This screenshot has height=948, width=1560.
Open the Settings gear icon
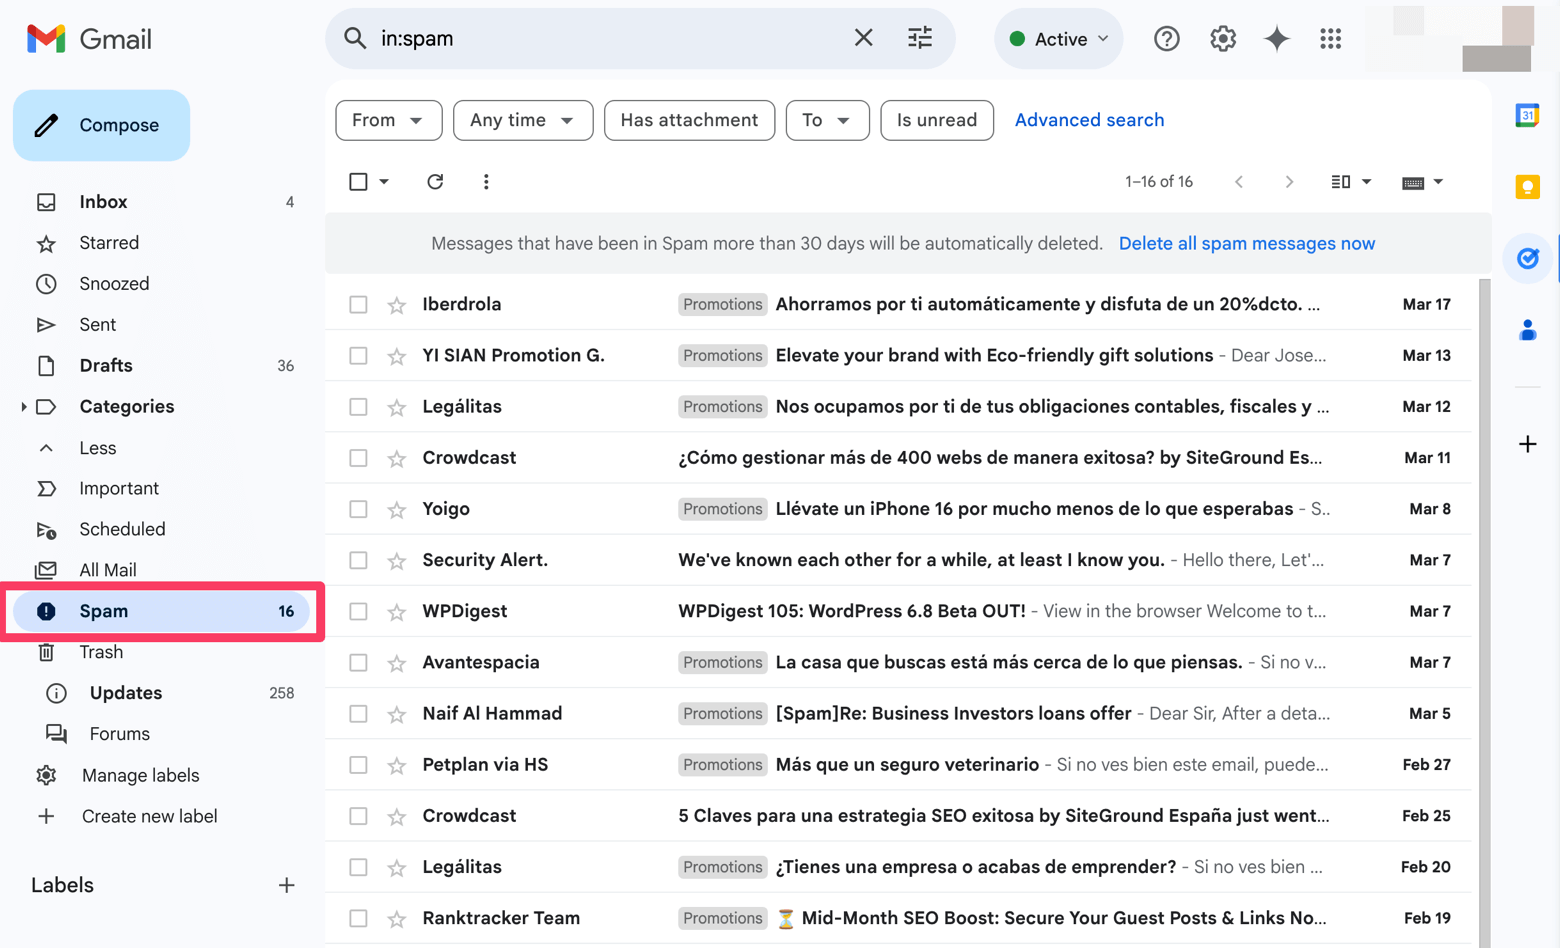pos(1222,39)
